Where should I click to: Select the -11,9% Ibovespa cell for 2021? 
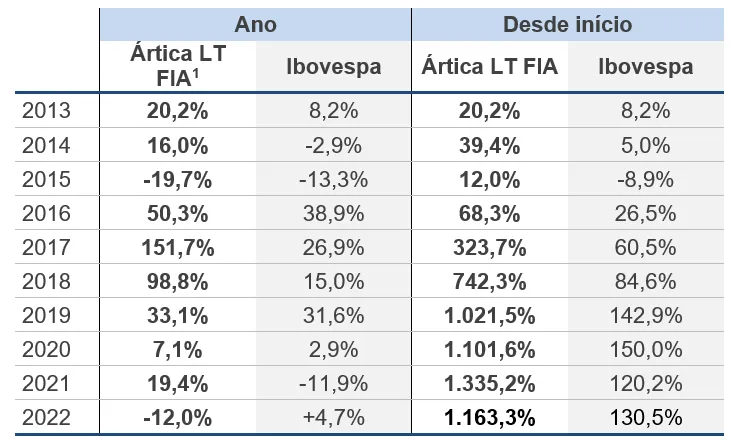pyautogui.click(x=332, y=385)
